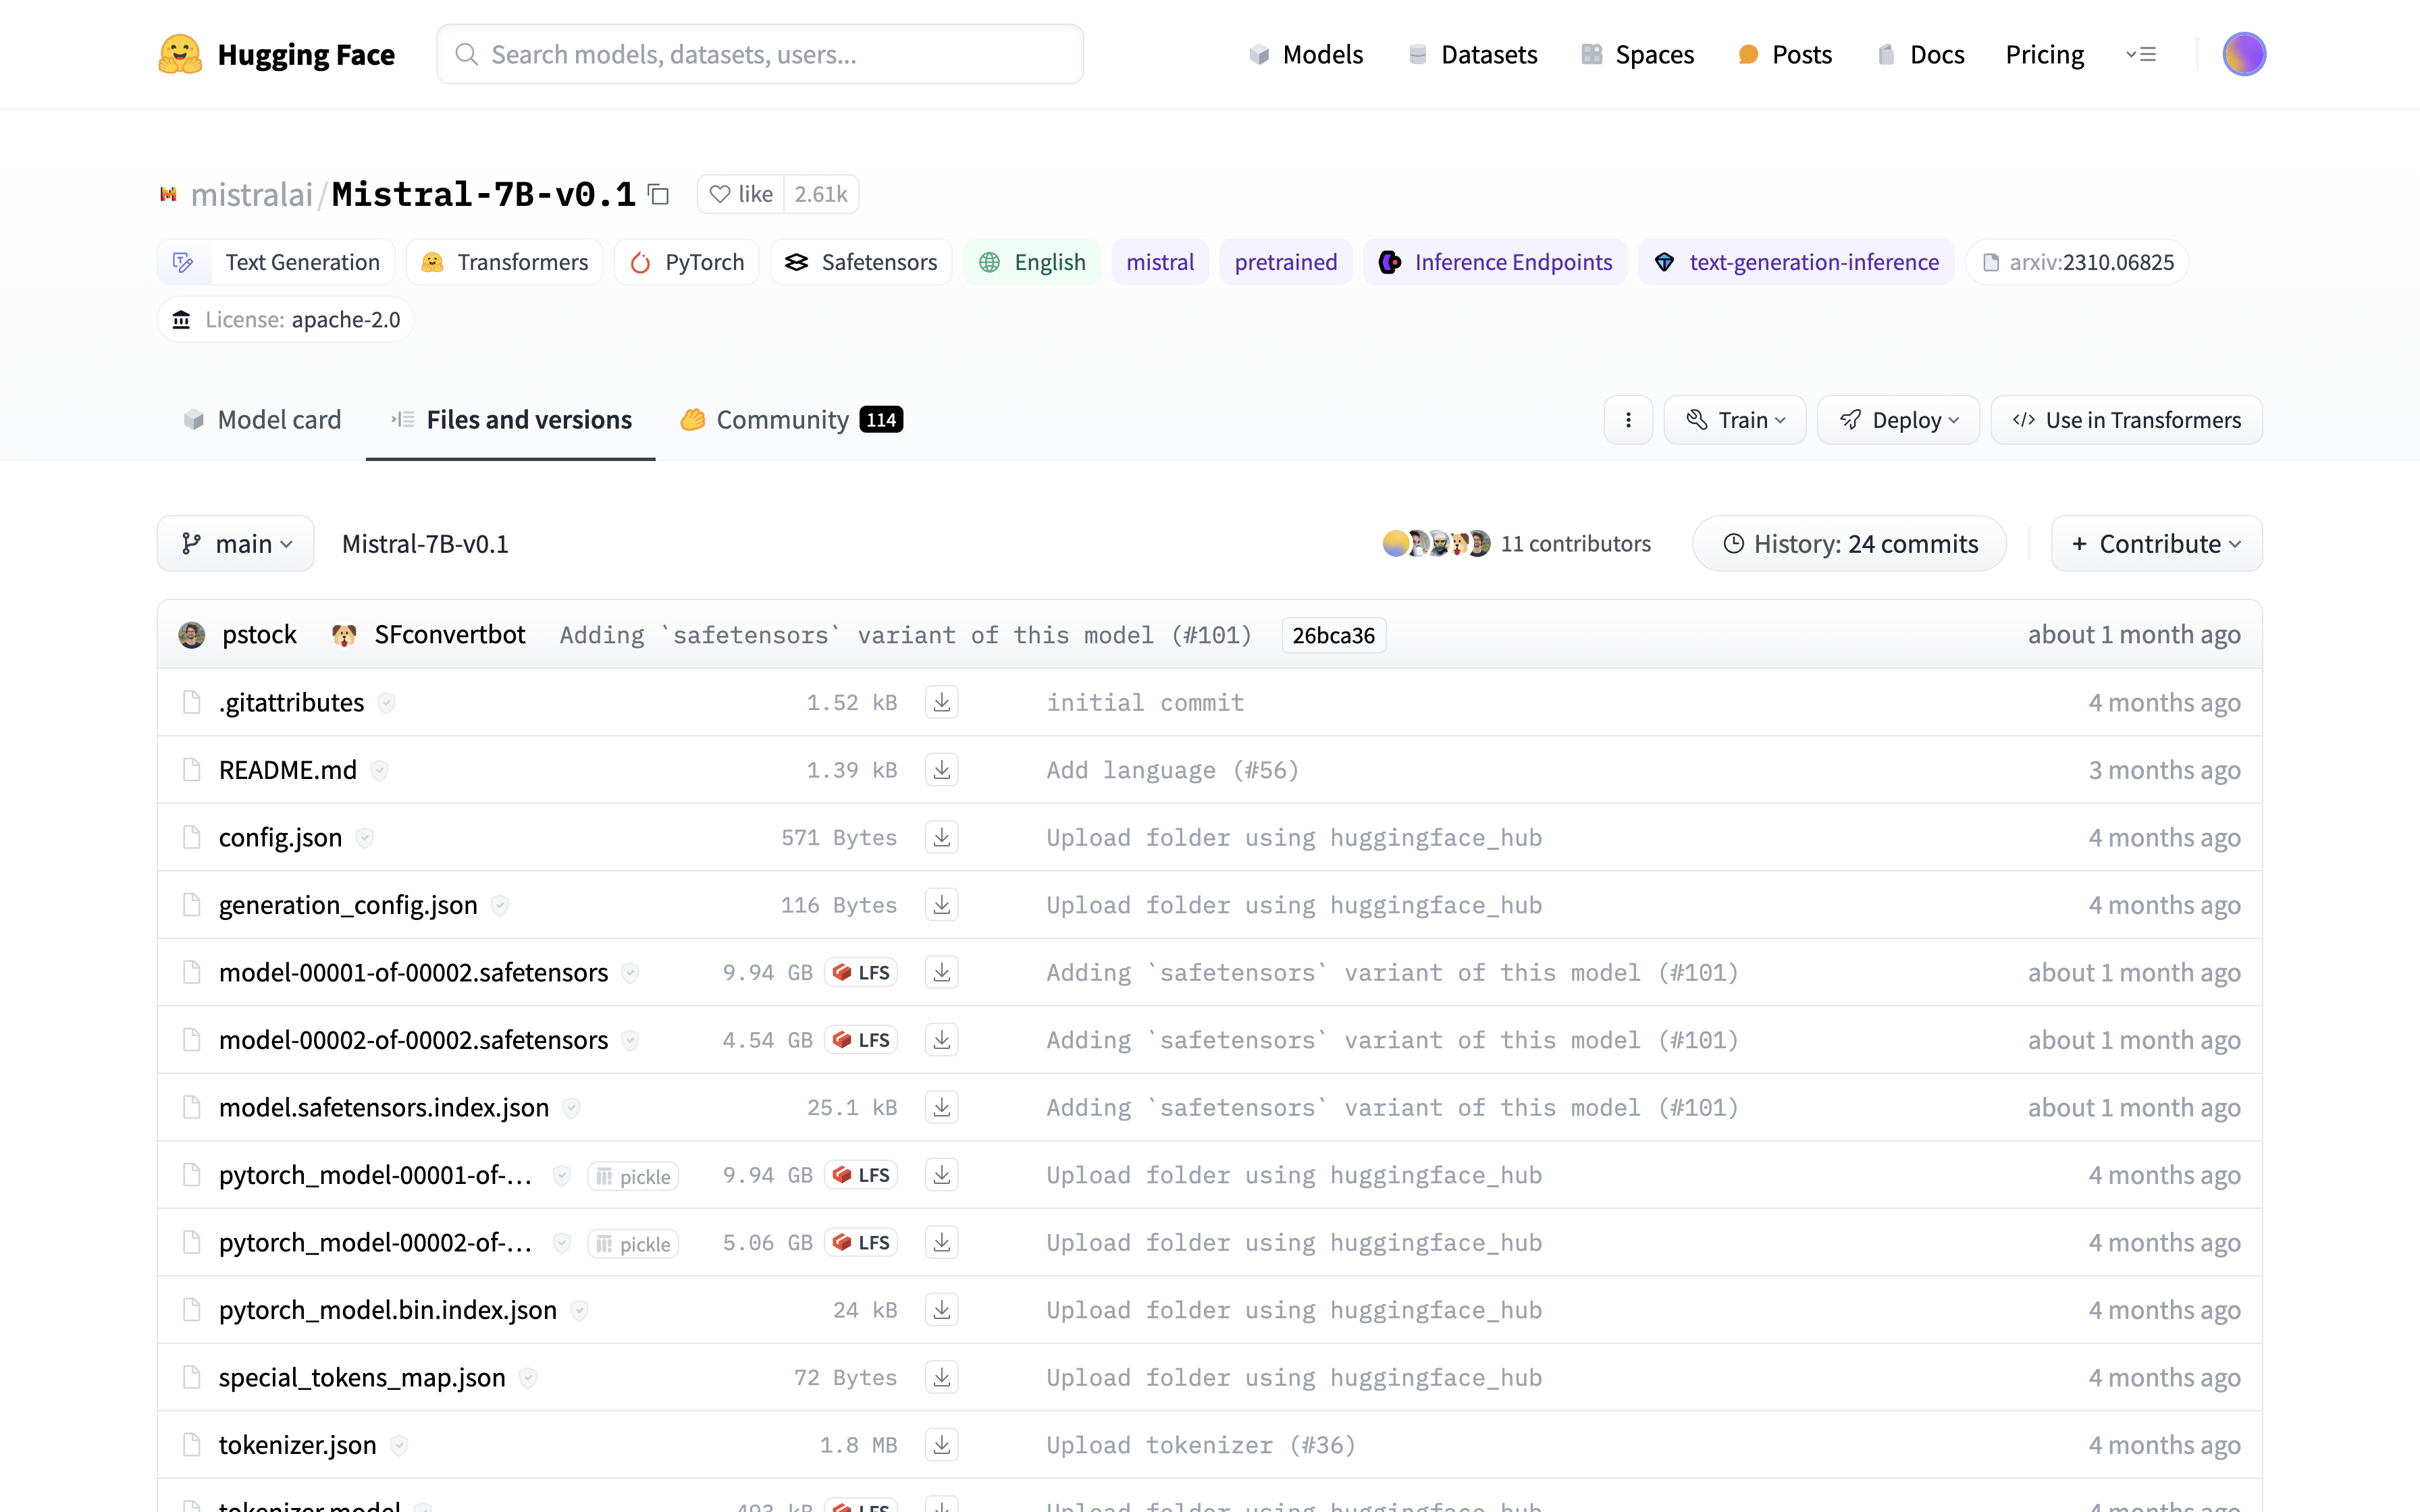Click the PyTorch tag

(687, 262)
